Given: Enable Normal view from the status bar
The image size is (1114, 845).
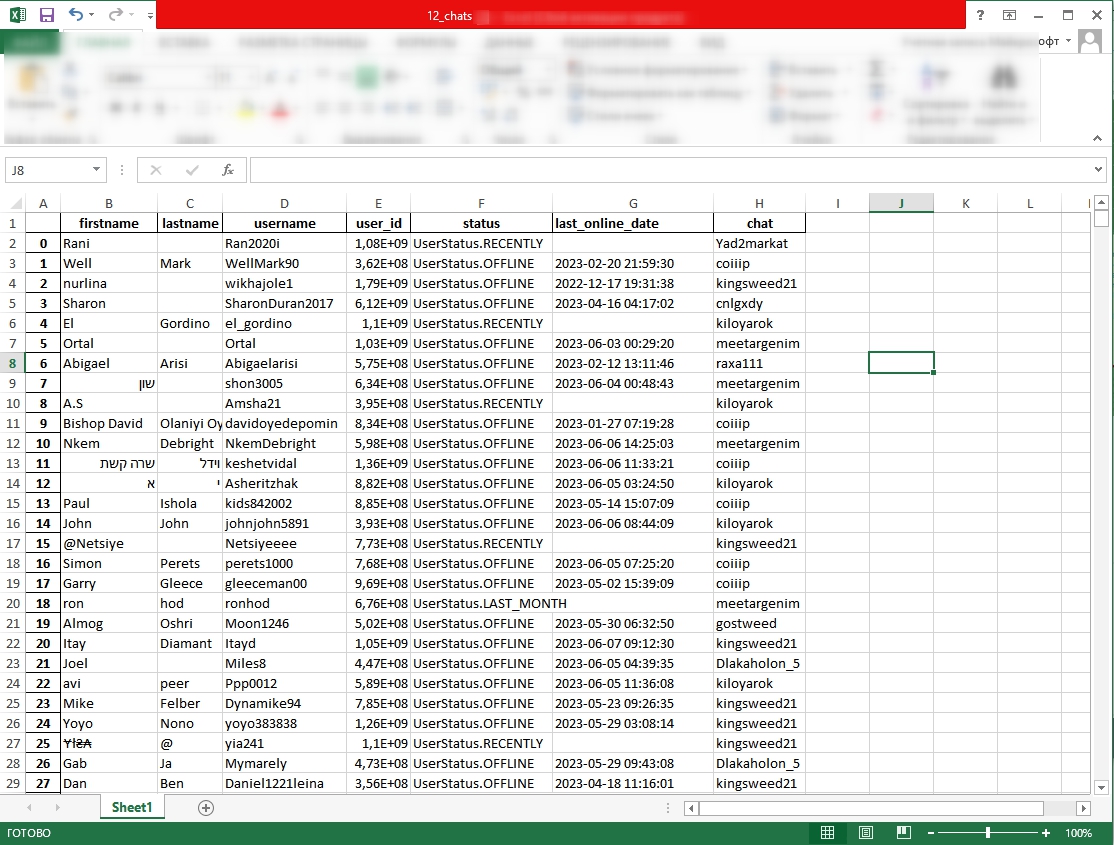Looking at the screenshot, I should [x=827, y=832].
